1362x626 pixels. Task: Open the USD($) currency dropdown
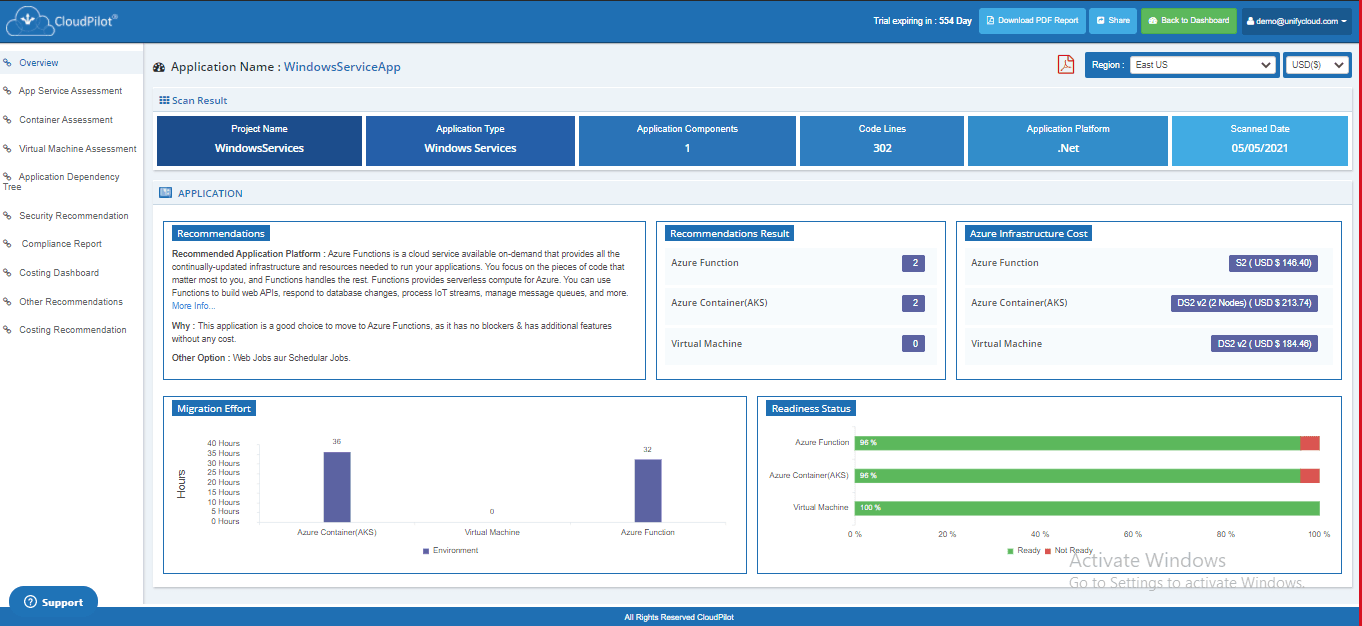click(1317, 65)
